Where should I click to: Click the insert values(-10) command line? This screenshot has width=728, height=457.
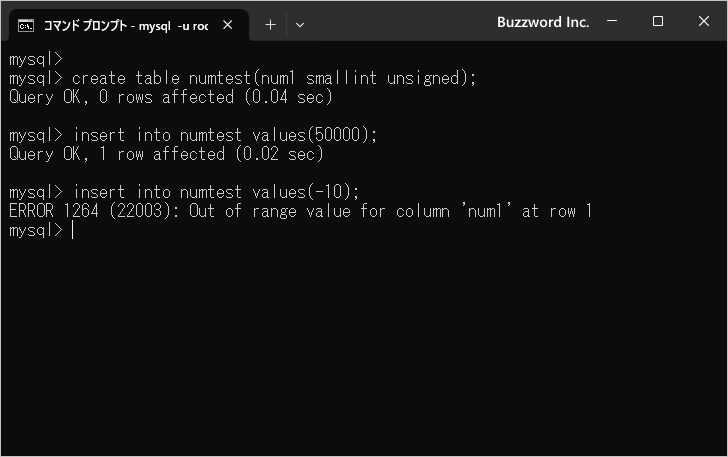click(x=184, y=192)
